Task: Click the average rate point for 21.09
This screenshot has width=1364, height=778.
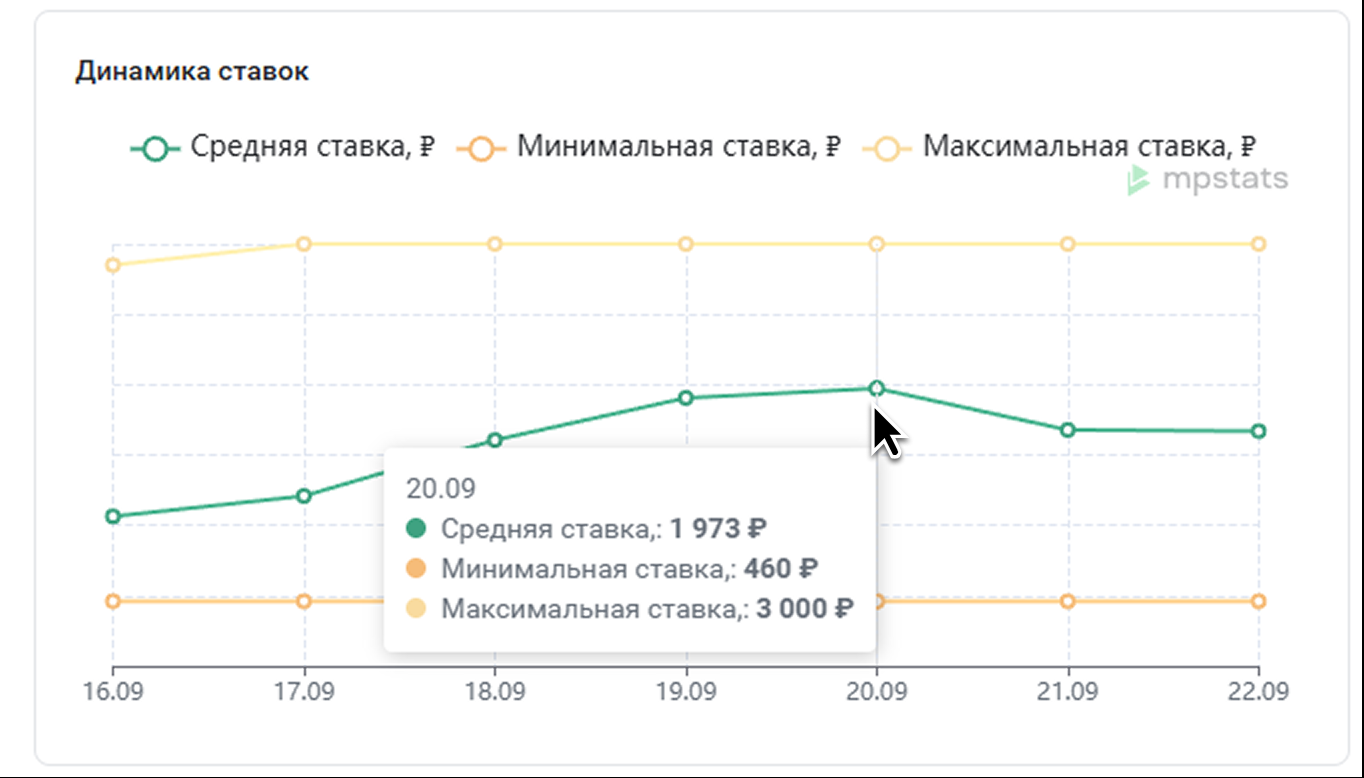Action: [x=1068, y=430]
